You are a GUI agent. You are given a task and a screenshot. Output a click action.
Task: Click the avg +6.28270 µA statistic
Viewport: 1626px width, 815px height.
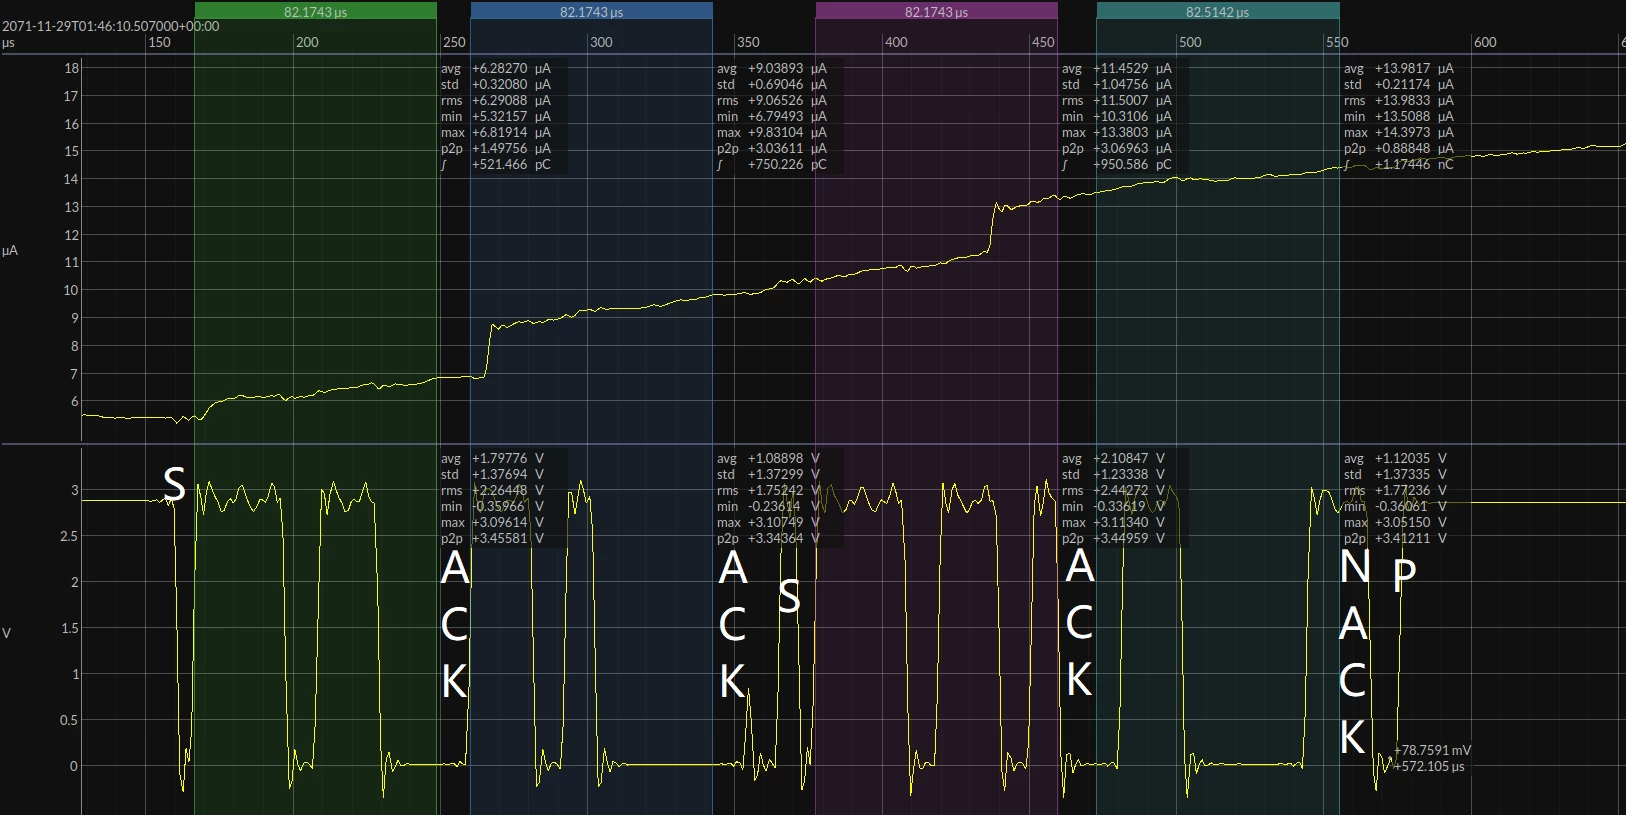coord(496,68)
